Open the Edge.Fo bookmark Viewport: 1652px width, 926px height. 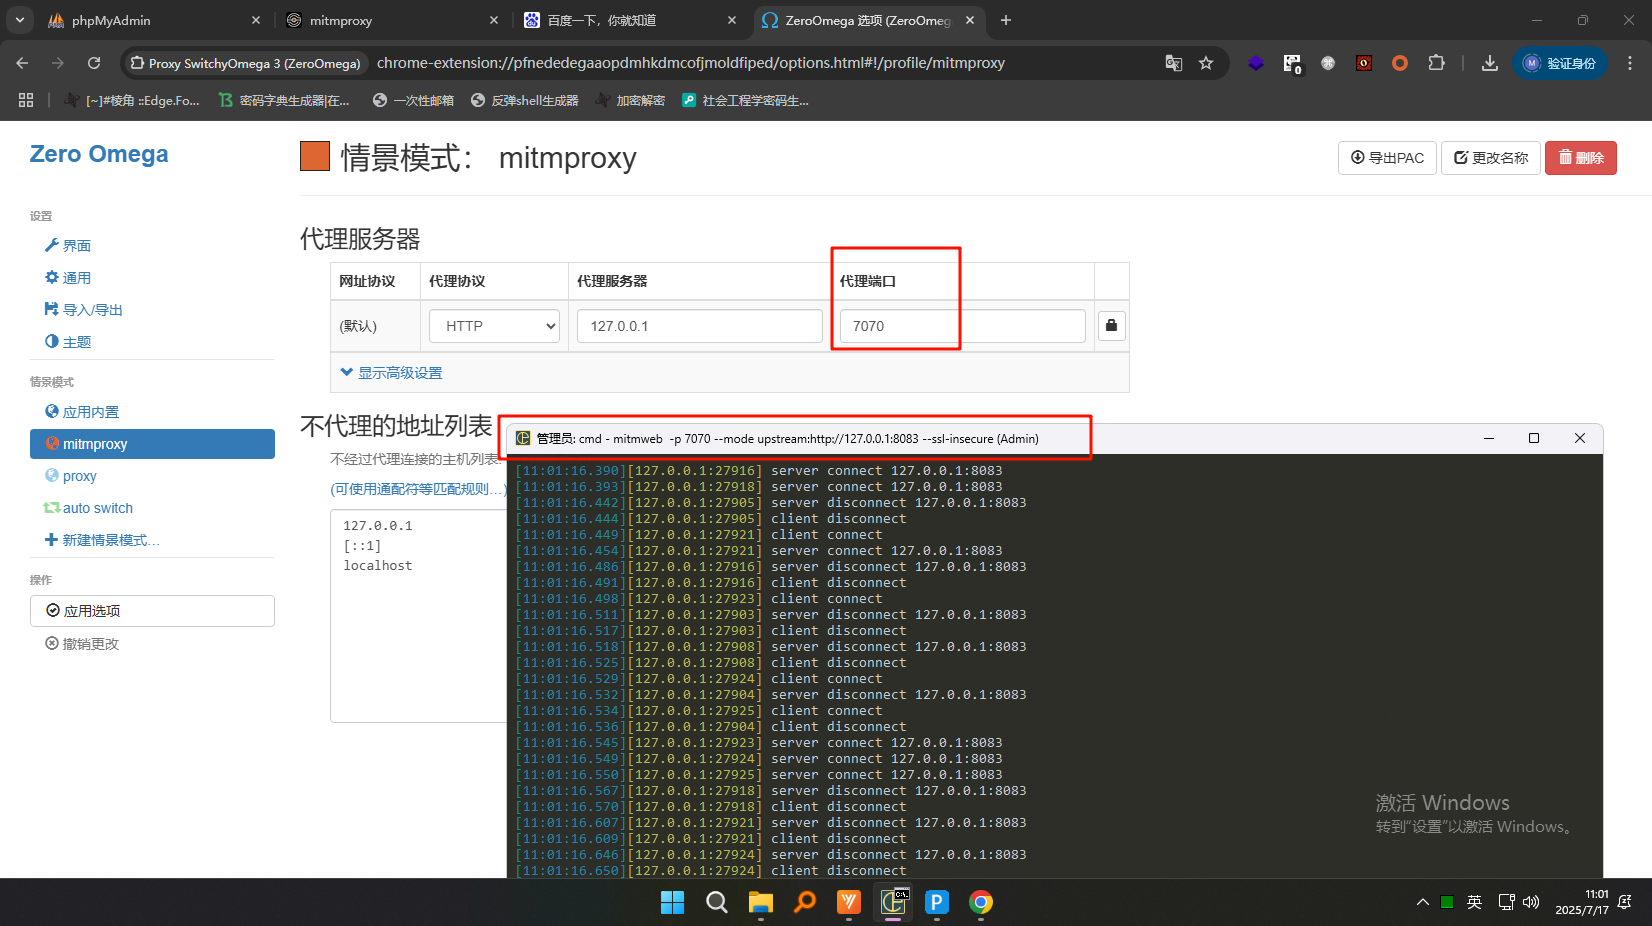(x=131, y=100)
